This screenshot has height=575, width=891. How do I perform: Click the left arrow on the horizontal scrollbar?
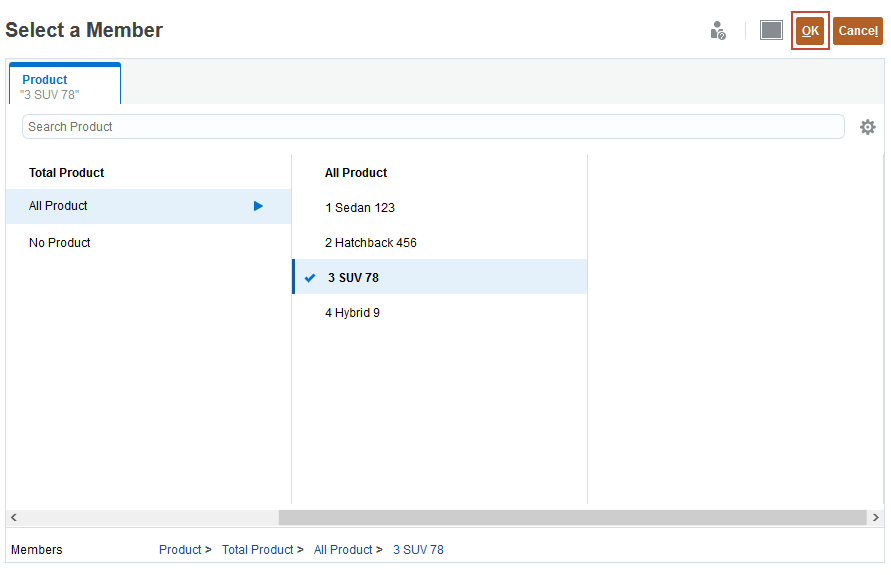[x=14, y=518]
